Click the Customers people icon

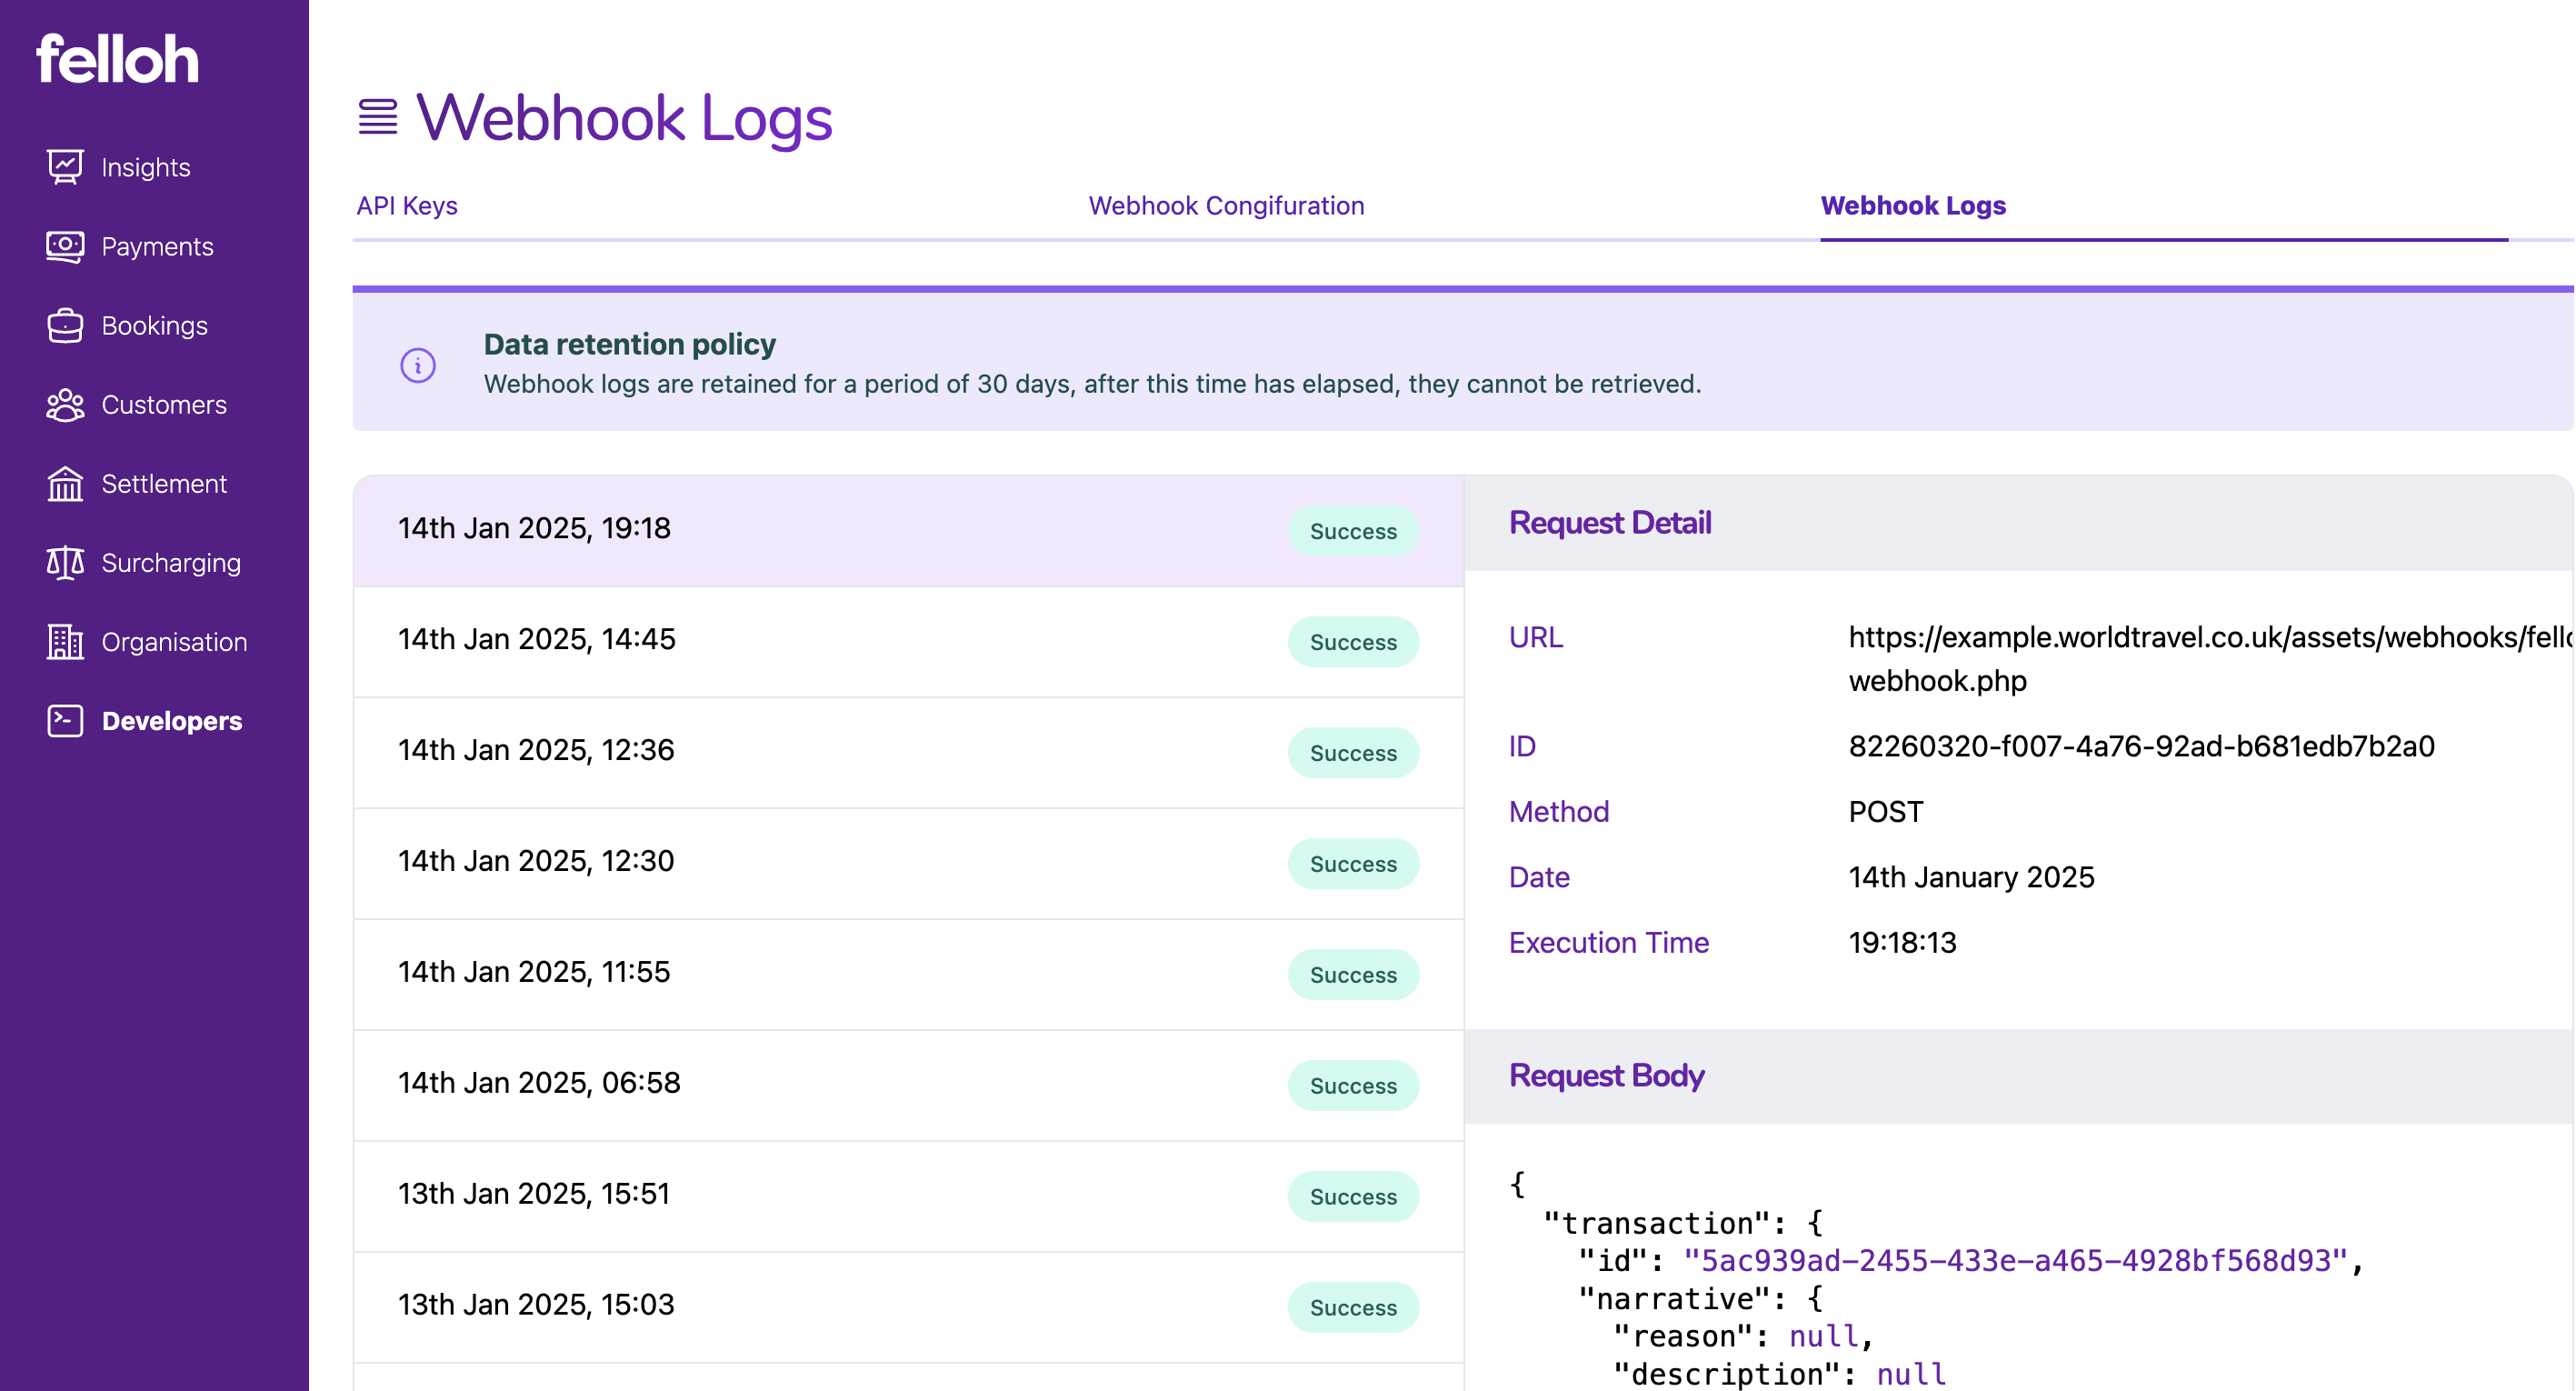pos(65,404)
